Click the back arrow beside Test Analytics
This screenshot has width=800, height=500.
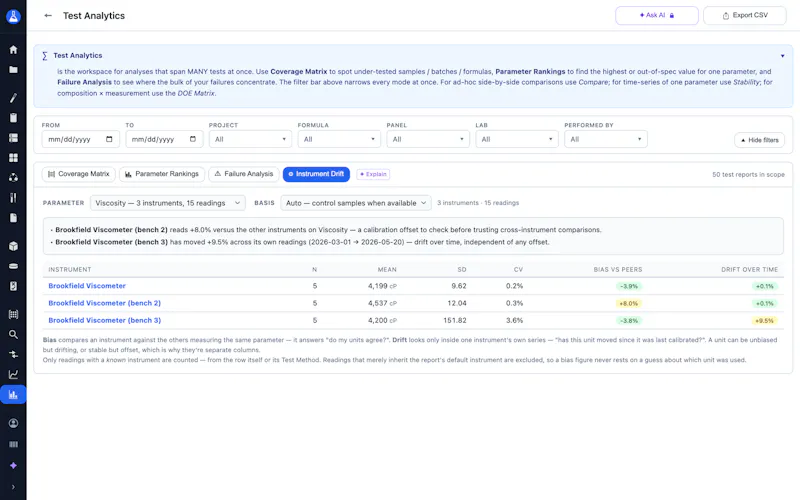[48, 16]
